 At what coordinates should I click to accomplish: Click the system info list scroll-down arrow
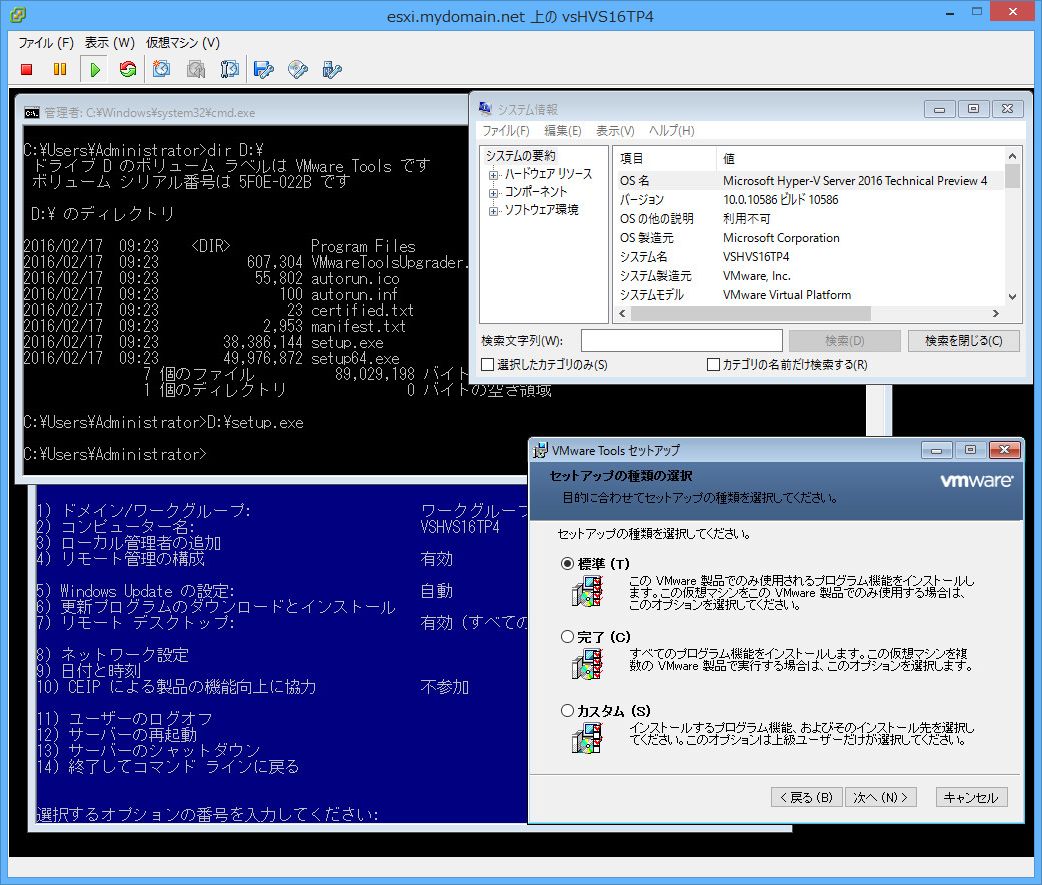pyautogui.click(x=1012, y=297)
